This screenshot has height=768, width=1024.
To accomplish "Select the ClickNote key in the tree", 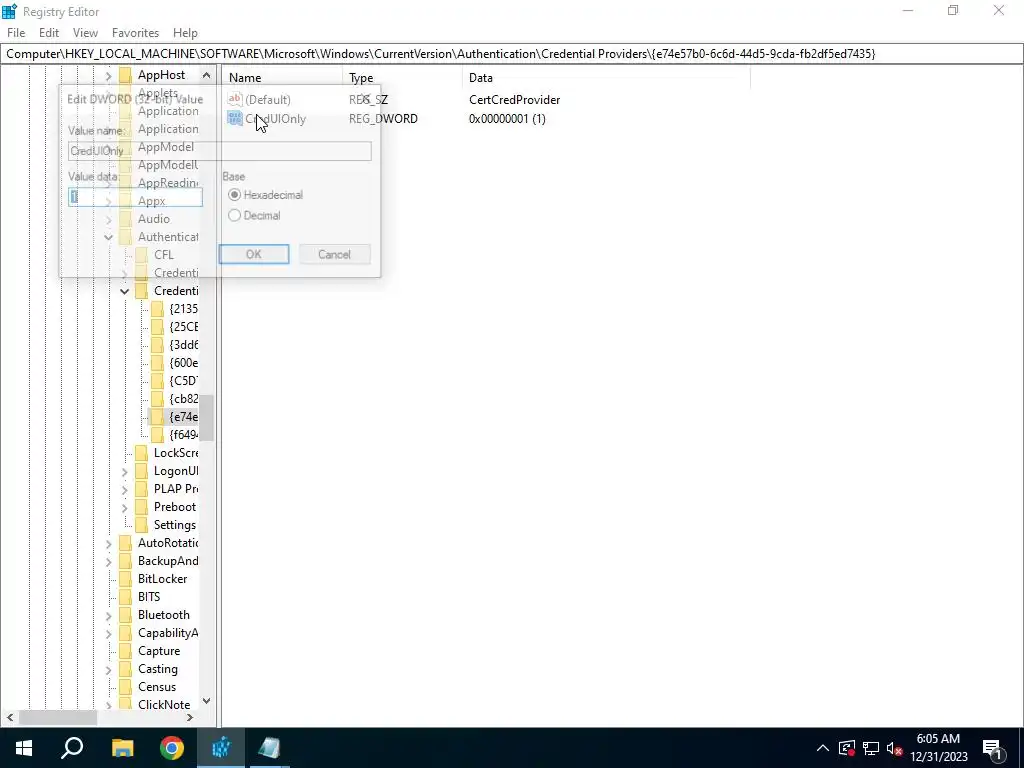I will tap(164, 705).
